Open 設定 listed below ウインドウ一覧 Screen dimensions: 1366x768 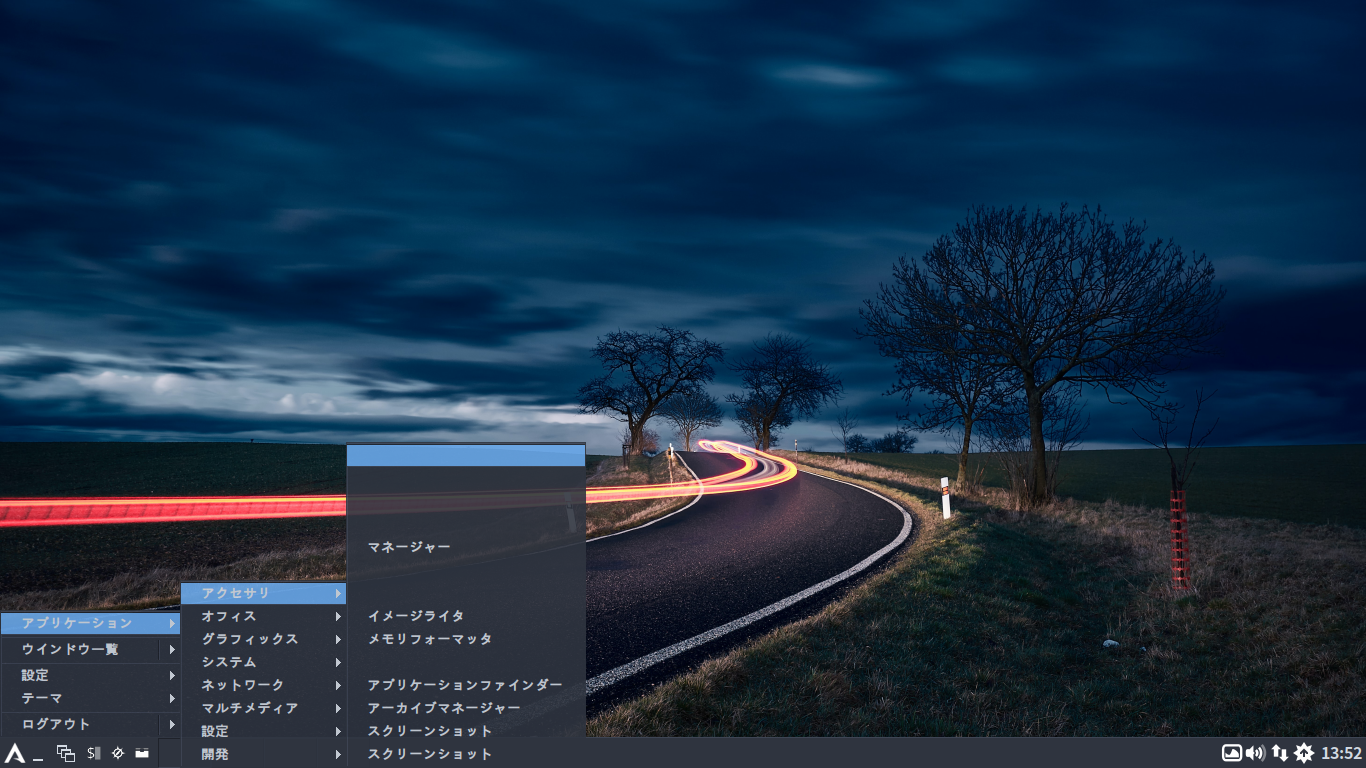click(x=90, y=675)
